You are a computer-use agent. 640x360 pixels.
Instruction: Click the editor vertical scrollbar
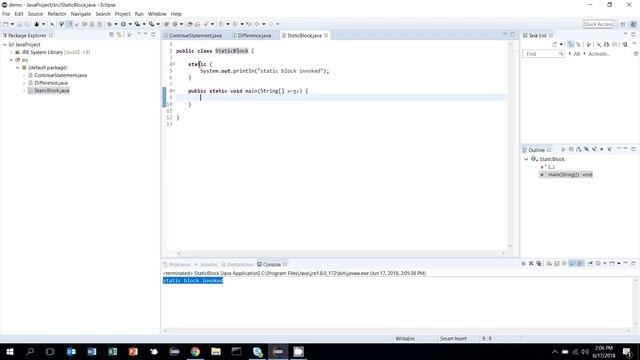510,145
